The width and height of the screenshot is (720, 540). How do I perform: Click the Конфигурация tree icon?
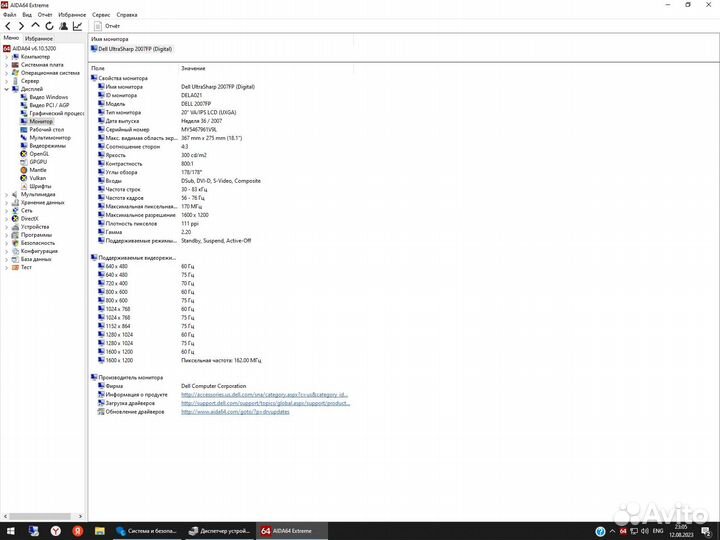pyautogui.click(x=15, y=251)
